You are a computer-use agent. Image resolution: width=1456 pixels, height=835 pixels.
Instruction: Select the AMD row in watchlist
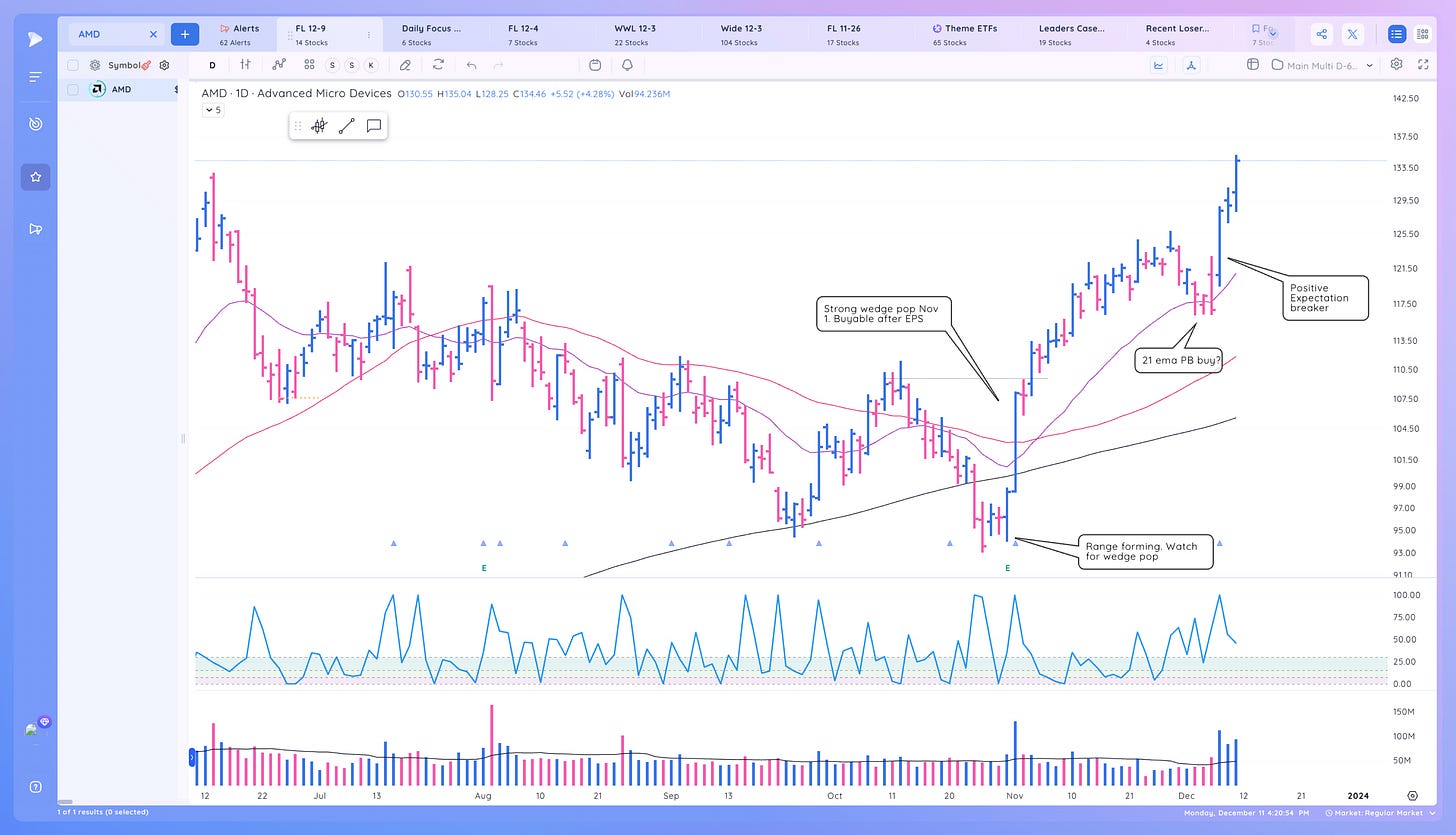117,89
